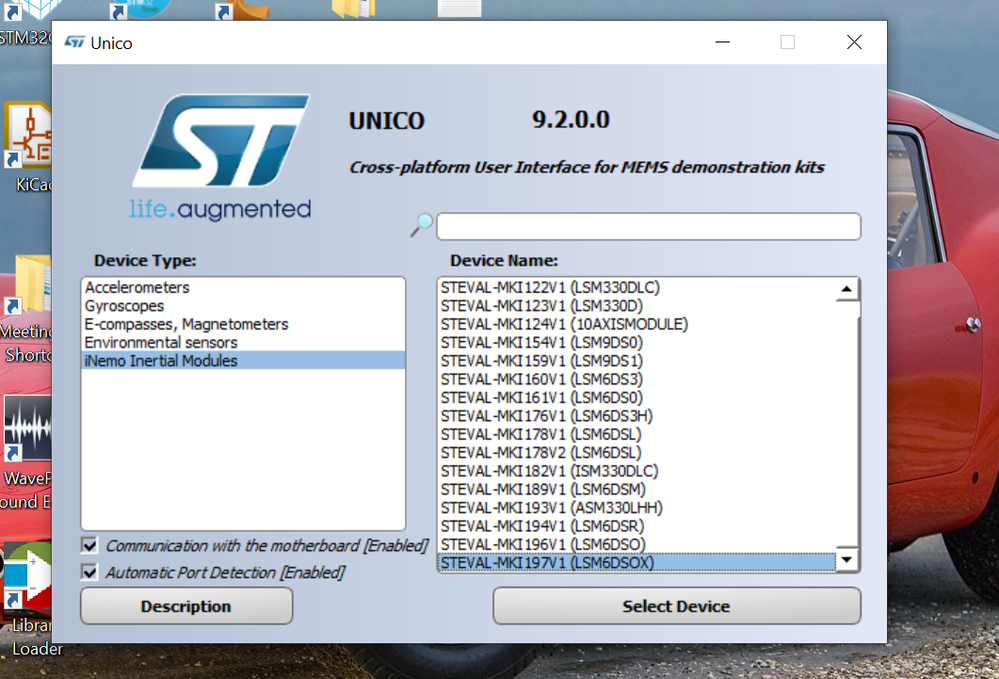999x679 pixels.
Task: Select Gyroscopes device type
Action: pos(243,306)
